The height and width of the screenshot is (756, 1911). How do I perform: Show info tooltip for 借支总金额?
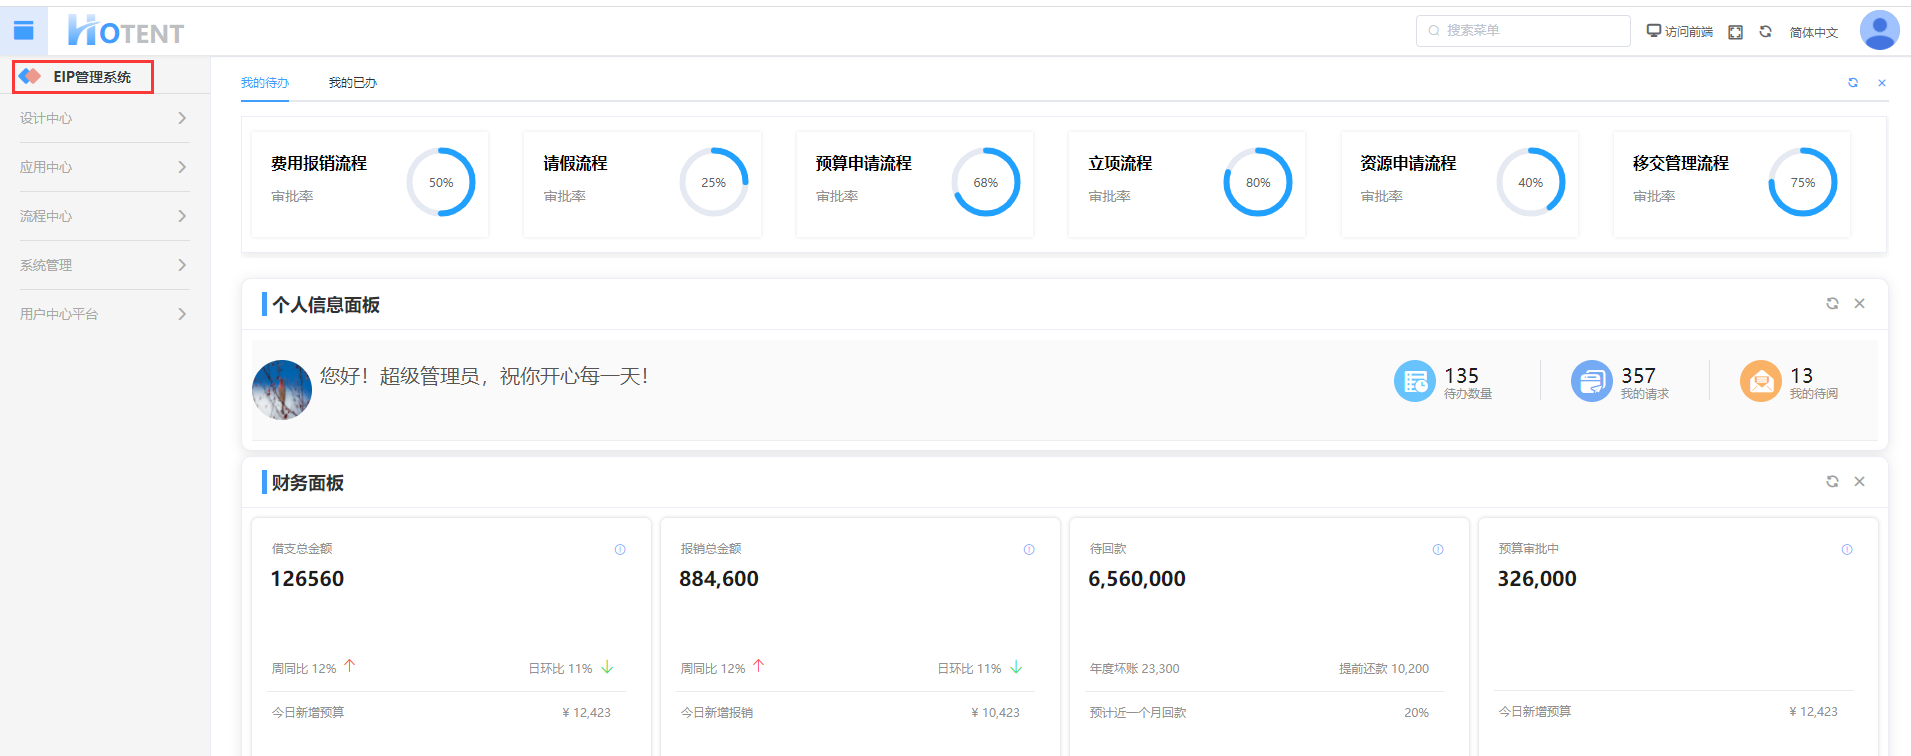pyautogui.click(x=620, y=549)
